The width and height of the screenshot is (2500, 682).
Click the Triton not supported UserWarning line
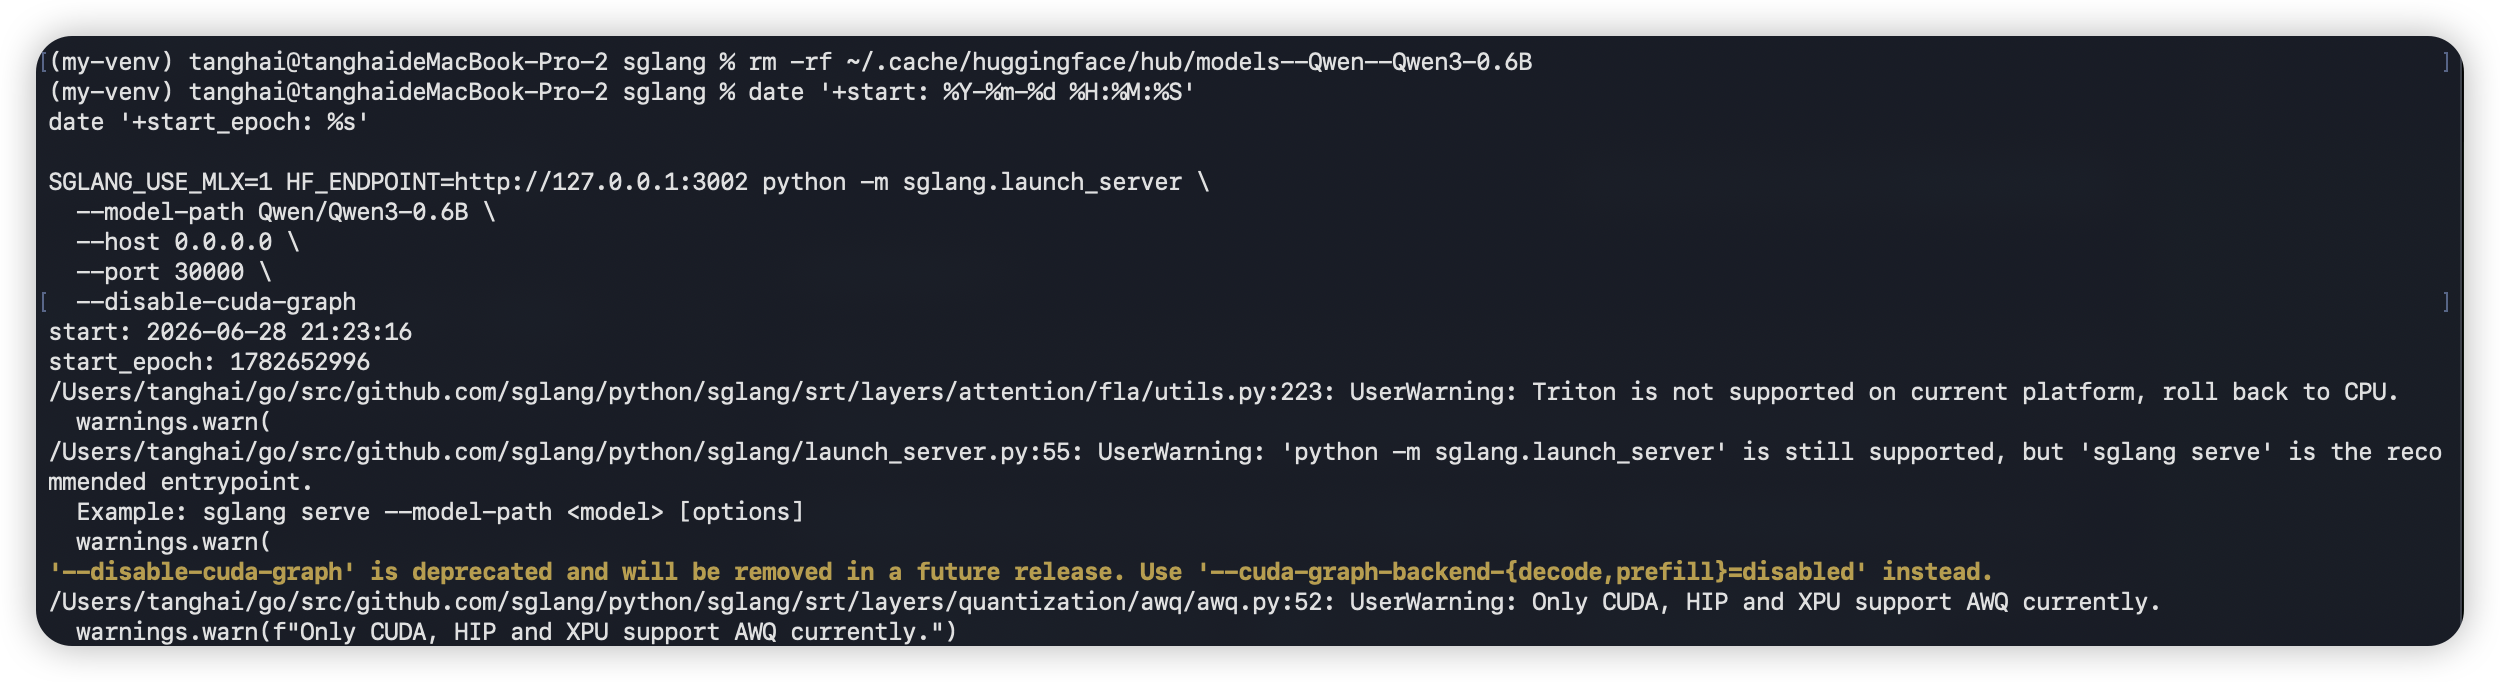[1223, 392]
